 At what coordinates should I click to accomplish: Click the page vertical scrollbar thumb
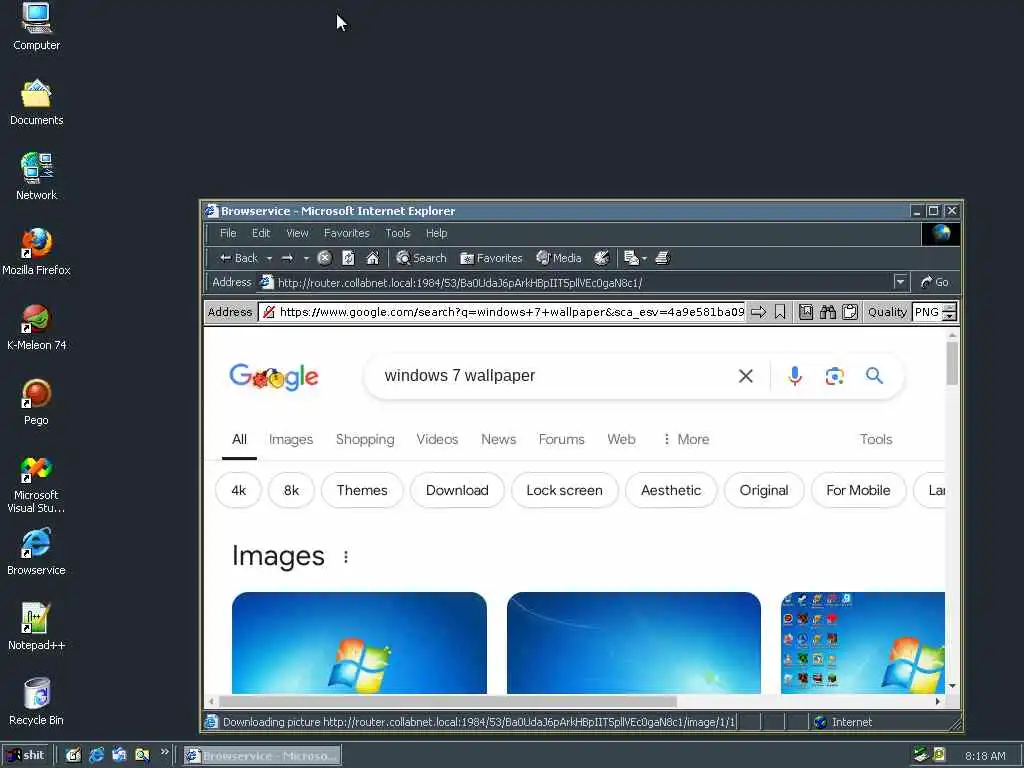[952, 363]
